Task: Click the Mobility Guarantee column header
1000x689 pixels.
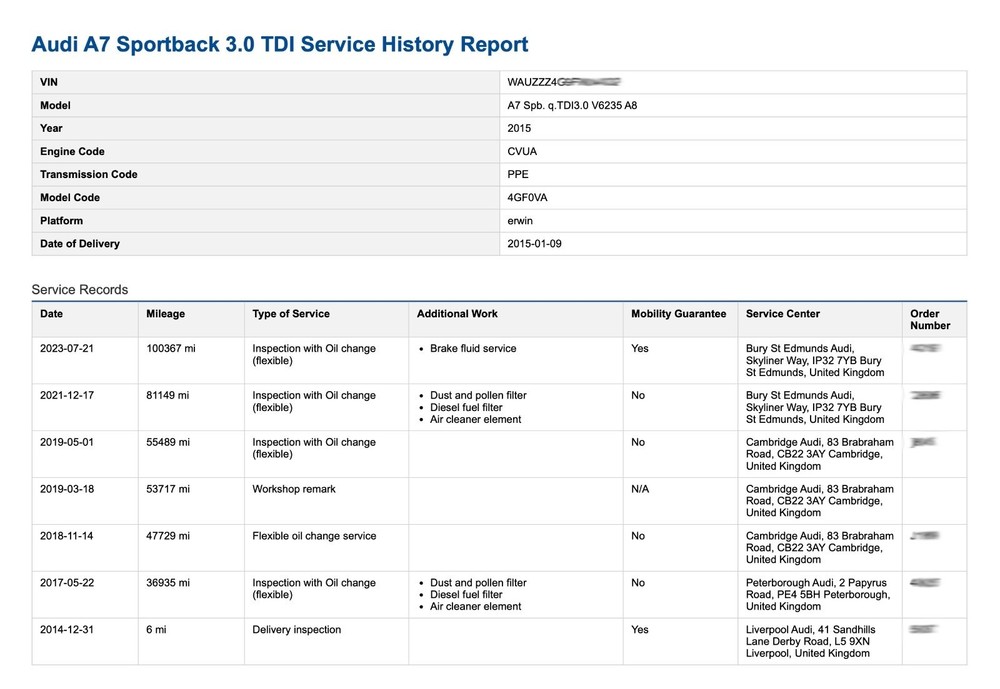Action: tap(679, 314)
